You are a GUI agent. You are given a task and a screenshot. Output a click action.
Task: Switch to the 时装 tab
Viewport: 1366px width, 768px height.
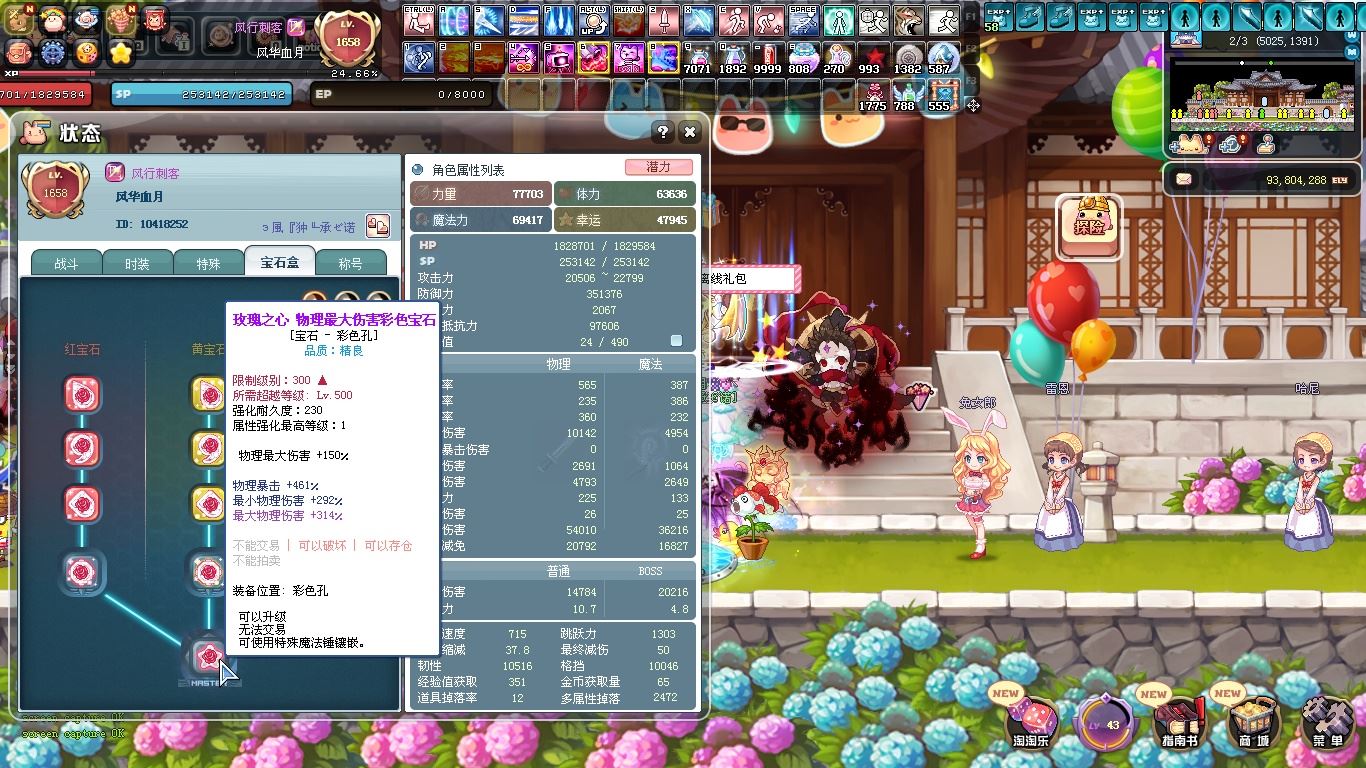[137, 264]
